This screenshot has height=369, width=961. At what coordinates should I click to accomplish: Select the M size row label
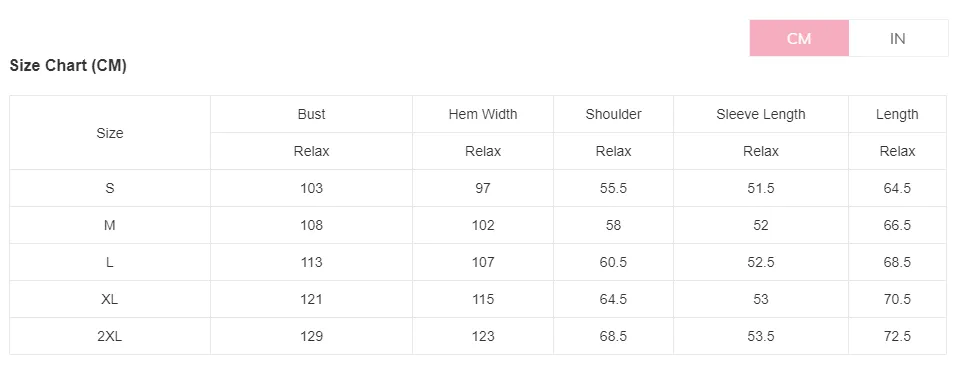[110, 225]
